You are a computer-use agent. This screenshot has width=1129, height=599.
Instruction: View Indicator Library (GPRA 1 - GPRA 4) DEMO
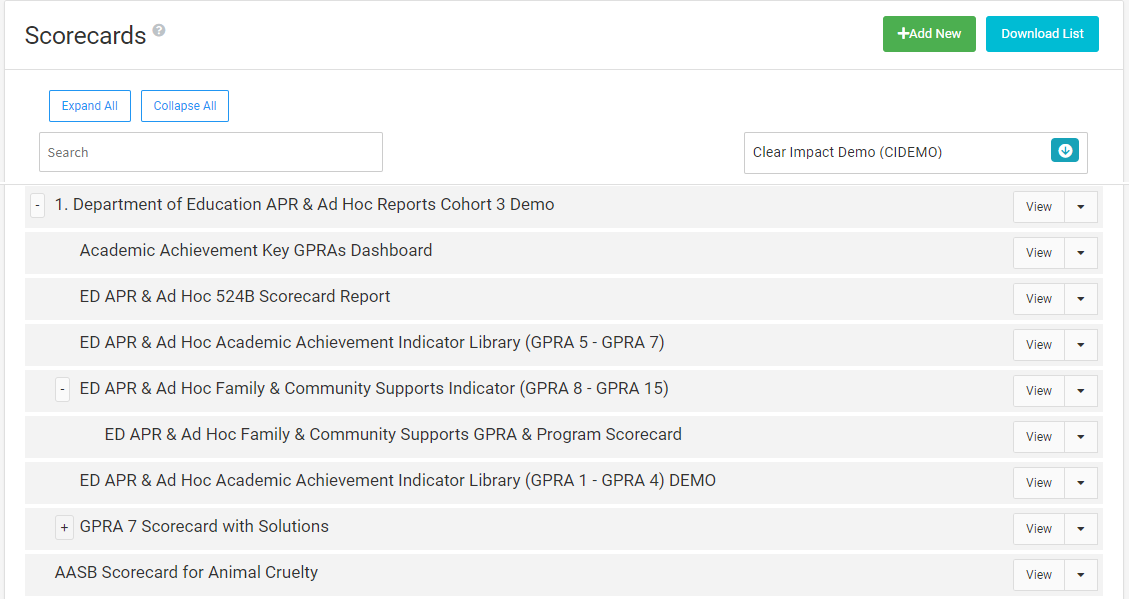click(1038, 483)
